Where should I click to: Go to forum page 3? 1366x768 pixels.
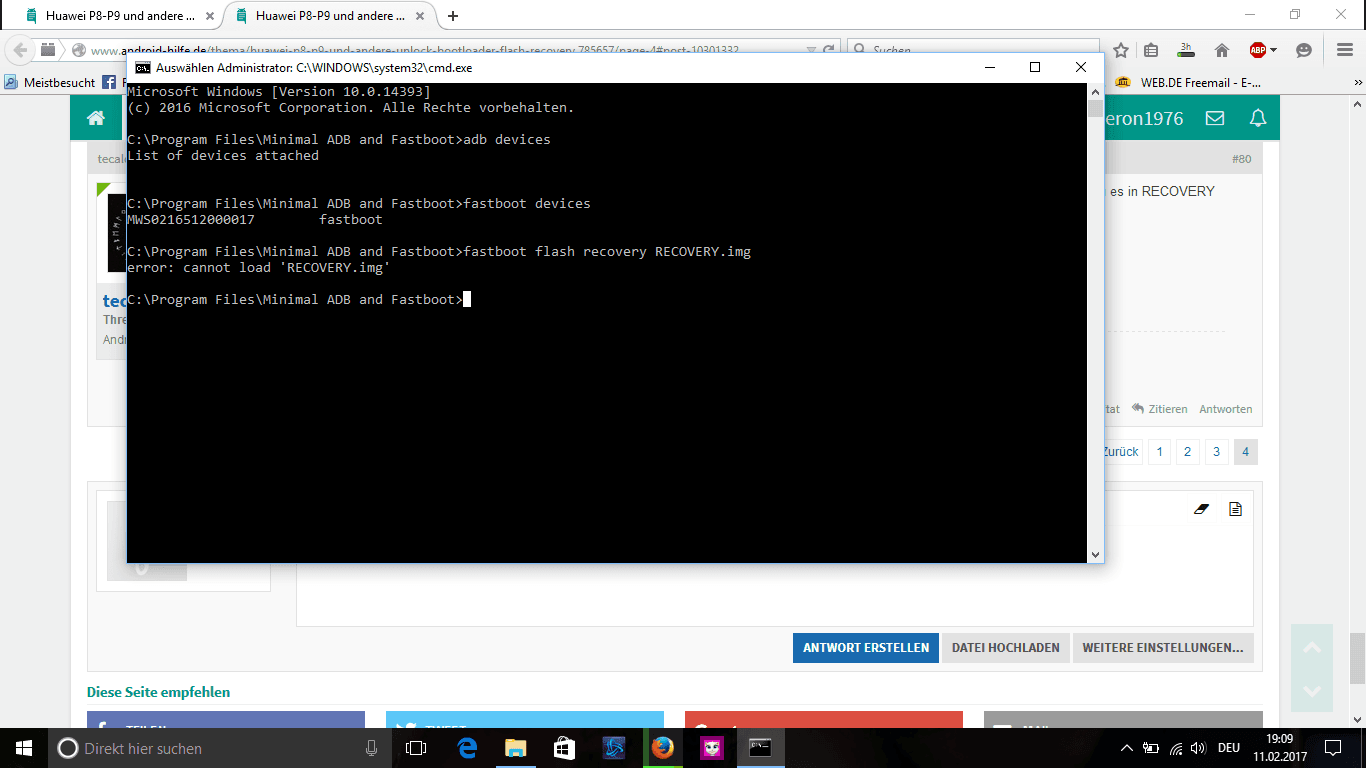1216,451
